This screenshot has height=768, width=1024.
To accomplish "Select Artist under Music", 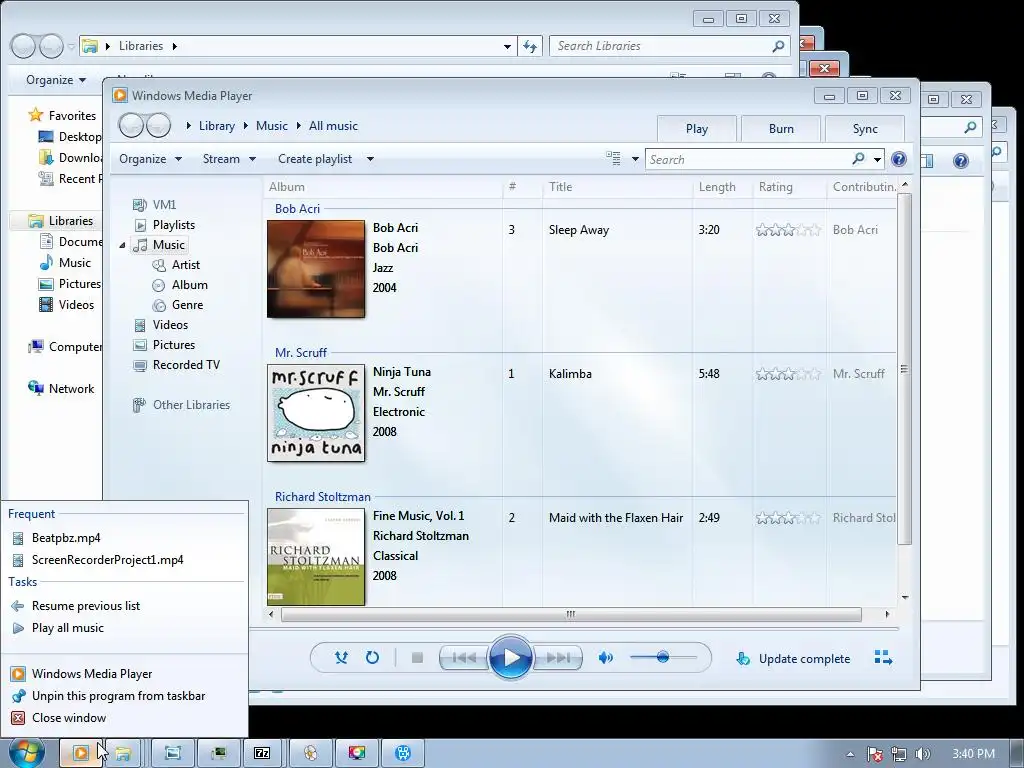I will pyautogui.click(x=185, y=264).
